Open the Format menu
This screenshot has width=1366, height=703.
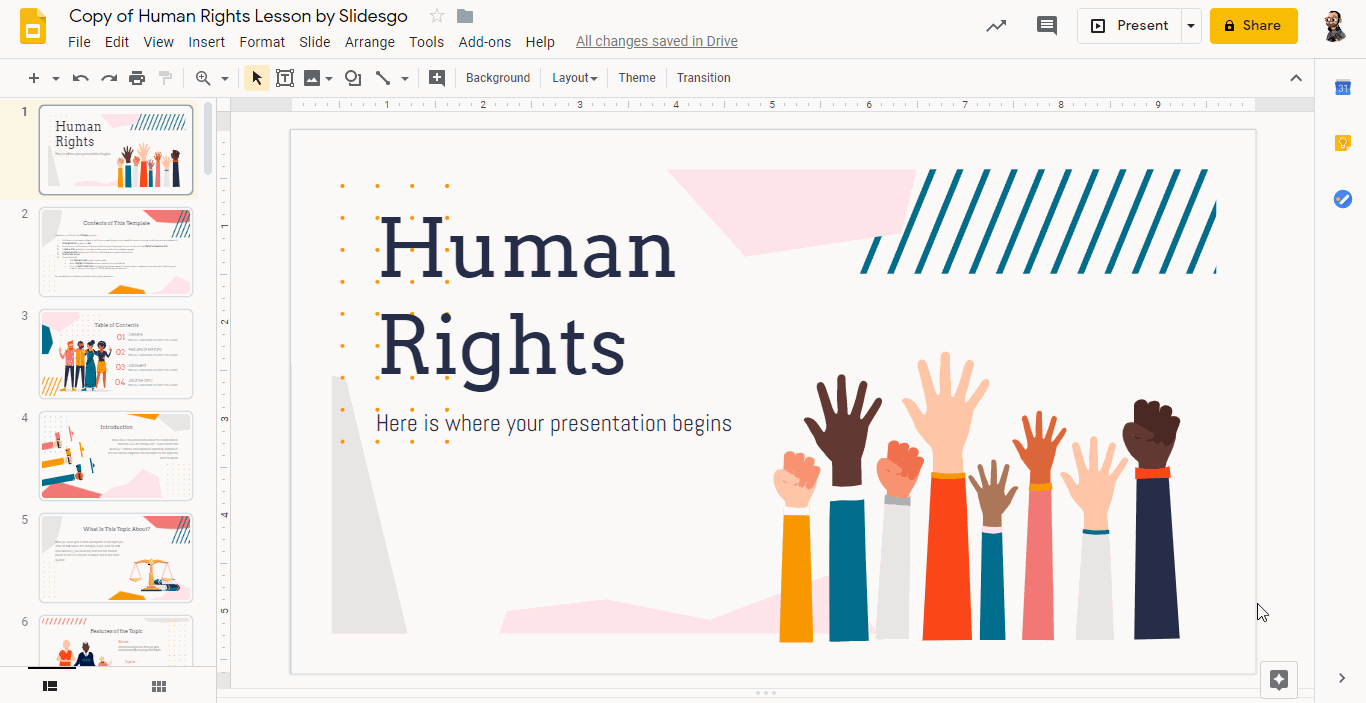[261, 42]
